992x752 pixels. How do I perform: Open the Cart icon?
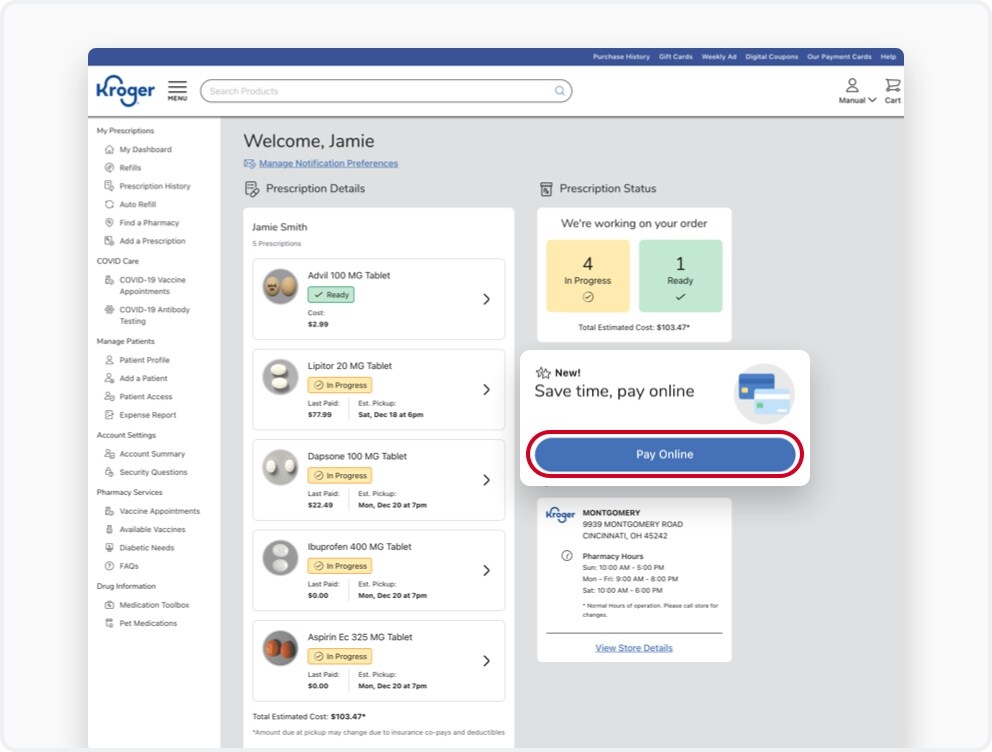[x=893, y=91]
